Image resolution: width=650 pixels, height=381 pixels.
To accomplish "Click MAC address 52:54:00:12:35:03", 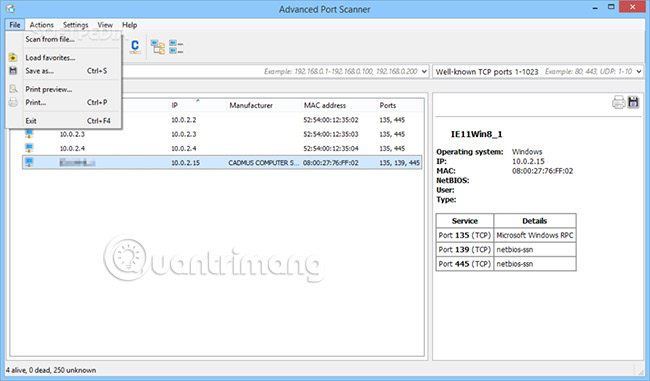I will [x=331, y=134].
